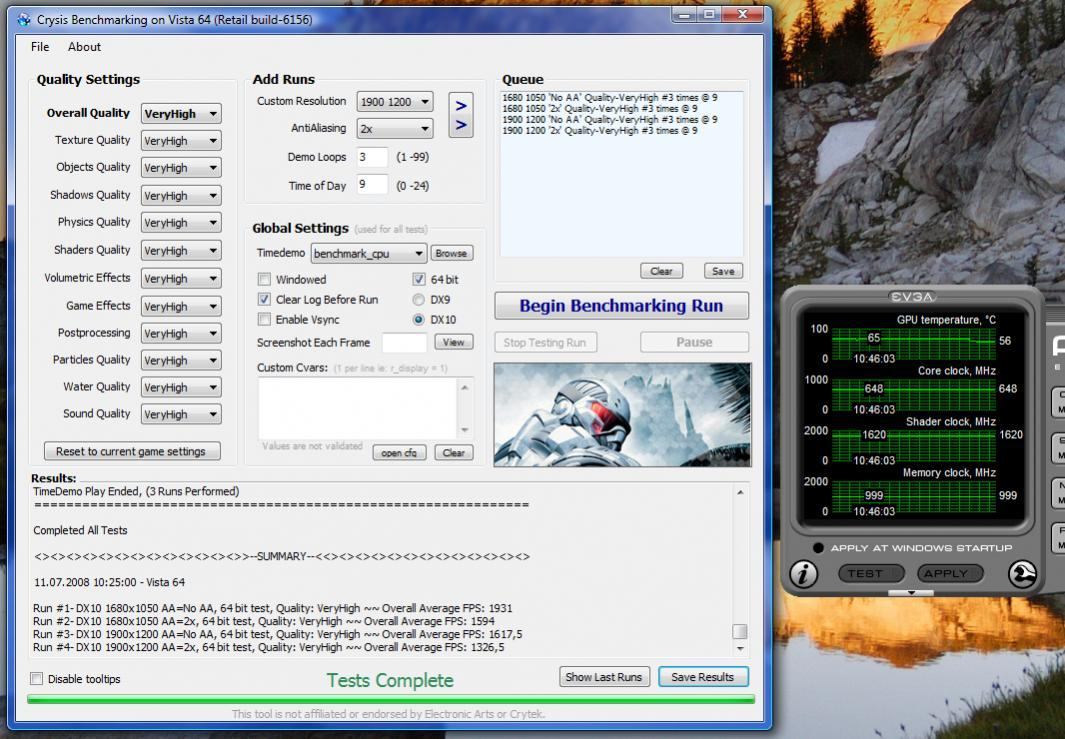This screenshot has height=739, width=1065.
Task: Click Save Results button
Action: [703, 677]
